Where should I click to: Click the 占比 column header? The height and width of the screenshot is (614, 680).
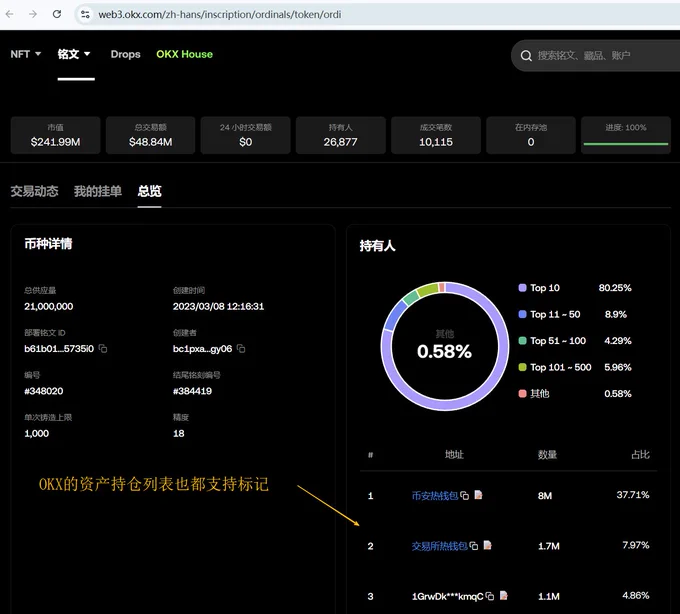[x=640, y=454]
